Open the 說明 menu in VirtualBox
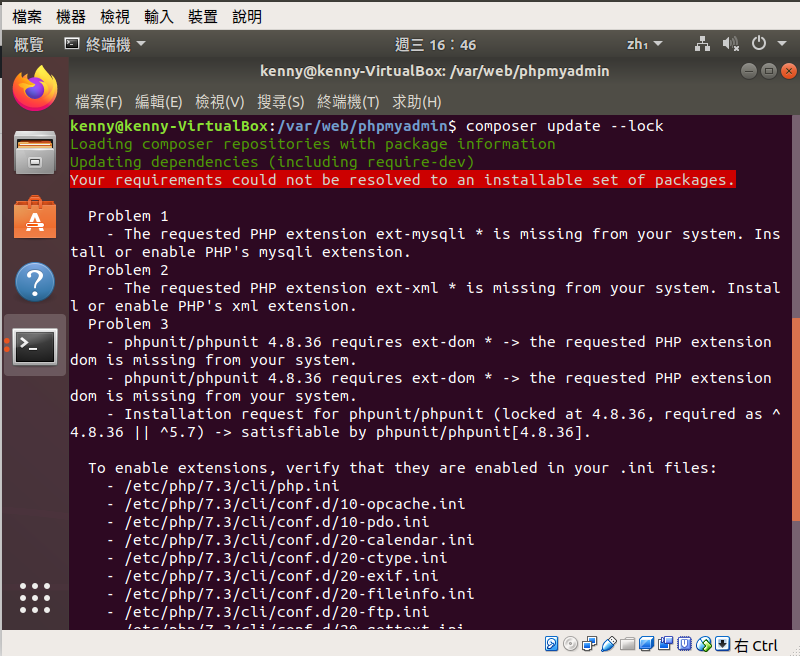 point(247,17)
